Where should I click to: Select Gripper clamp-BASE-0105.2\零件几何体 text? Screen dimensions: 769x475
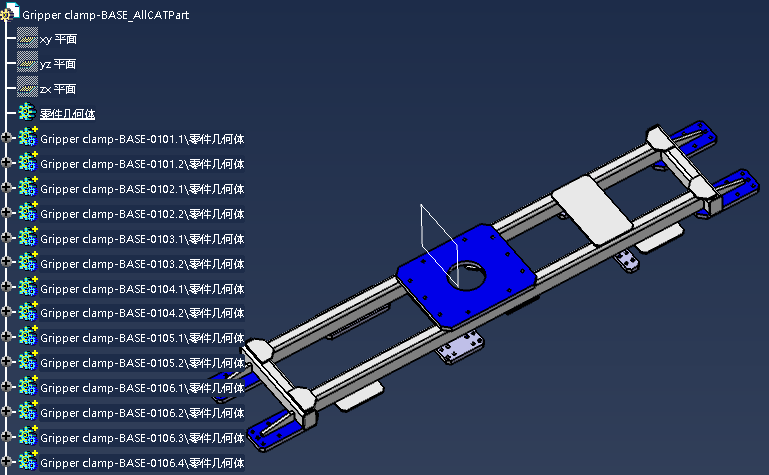click(142, 363)
